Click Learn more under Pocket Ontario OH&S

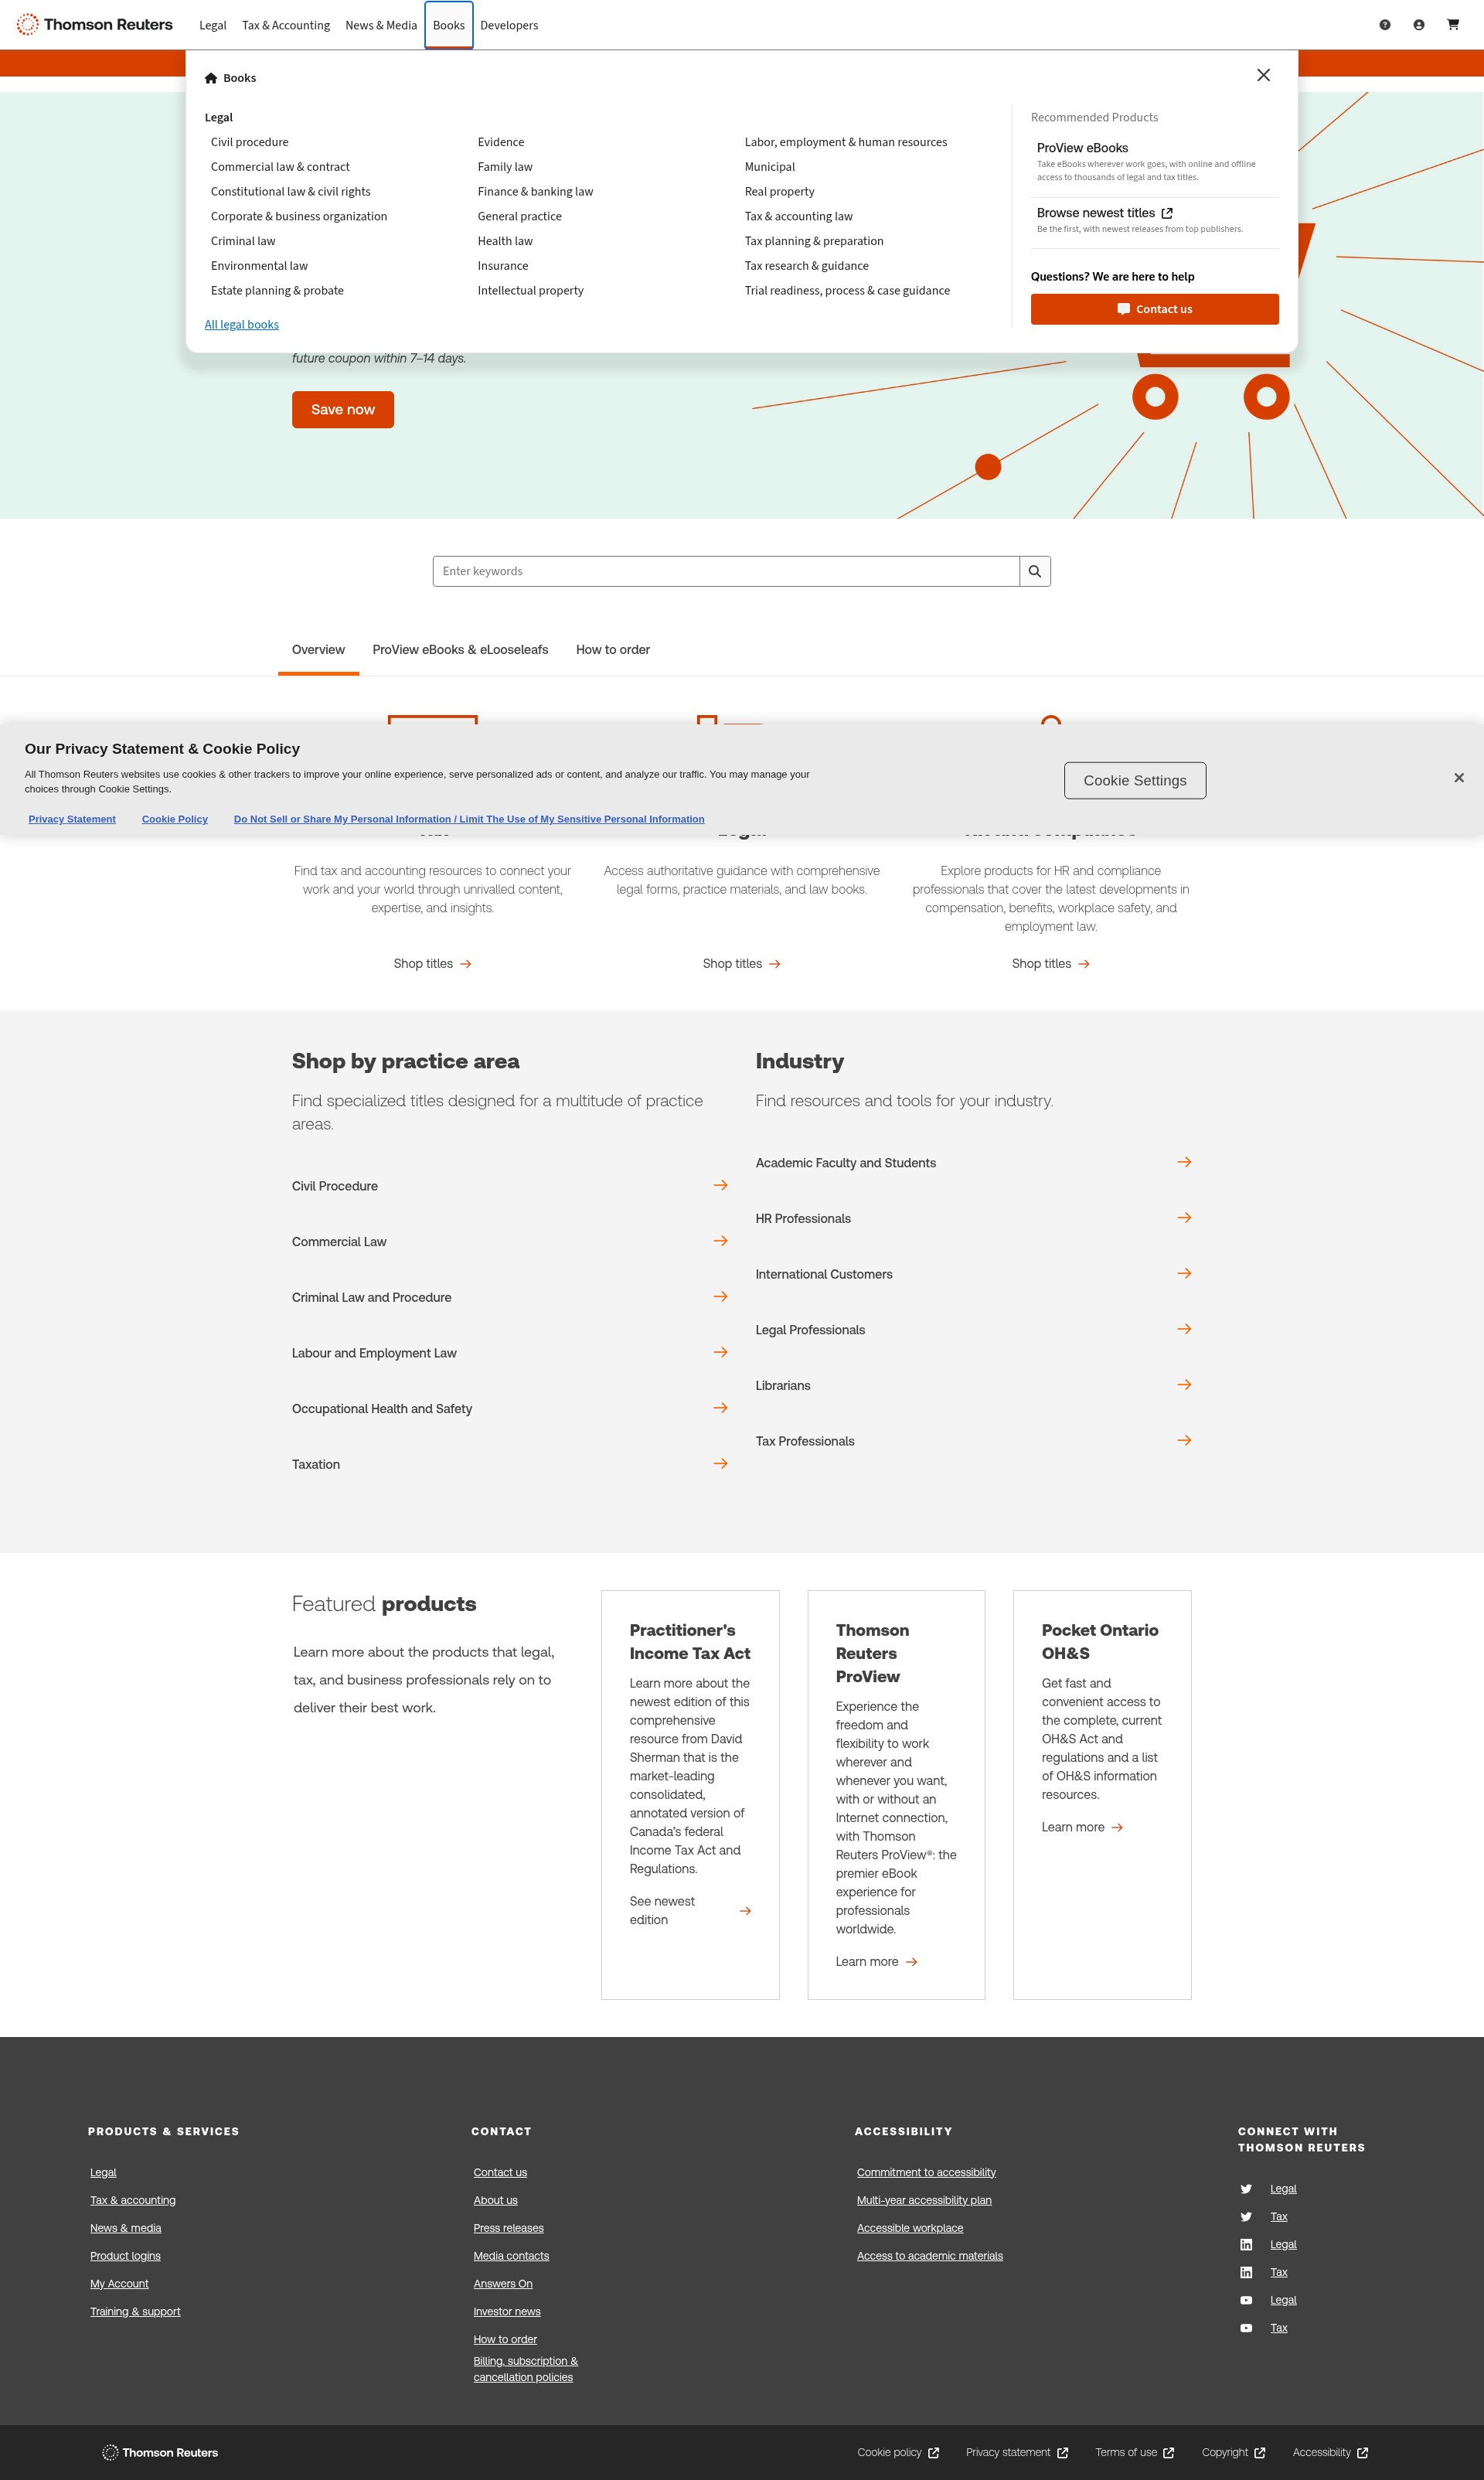[x=1082, y=1827]
